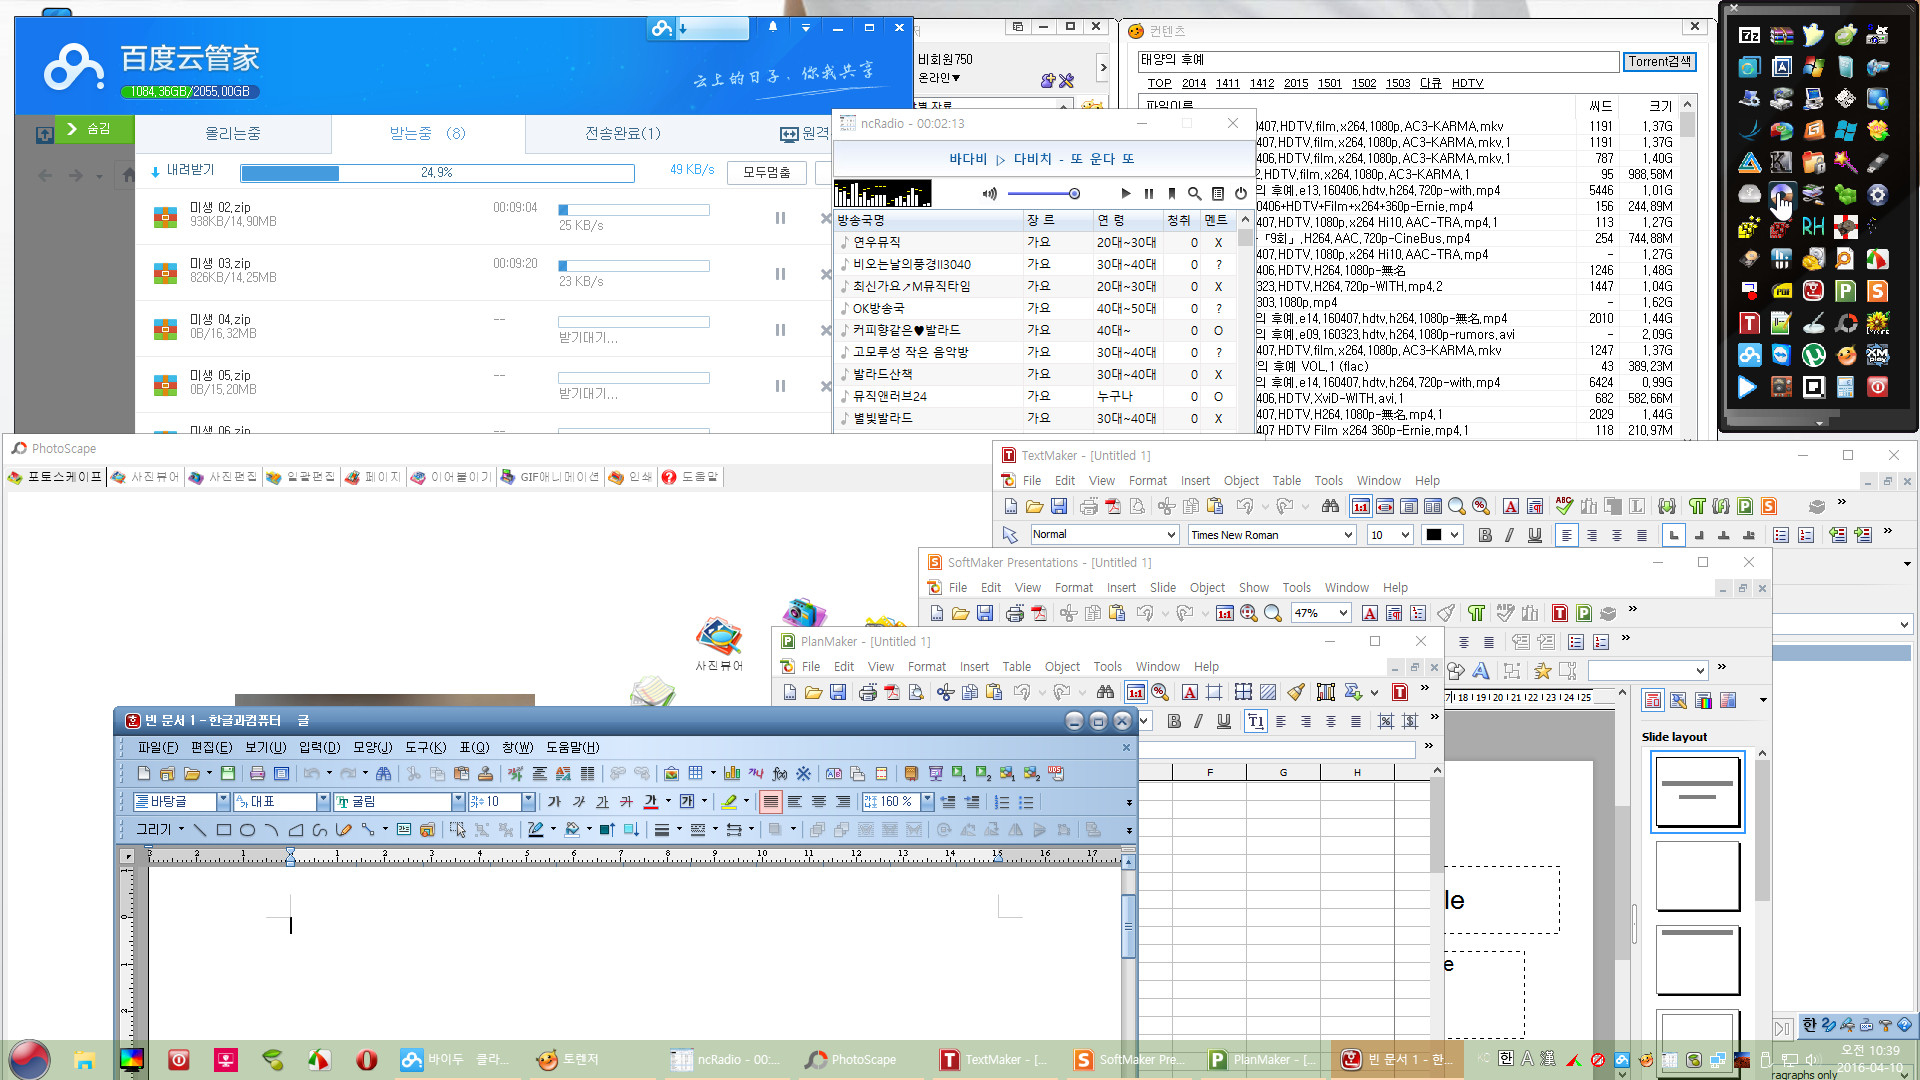Click chart icon in Hangul toolbar
This screenshot has height=1080, width=1920.
click(732, 773)
